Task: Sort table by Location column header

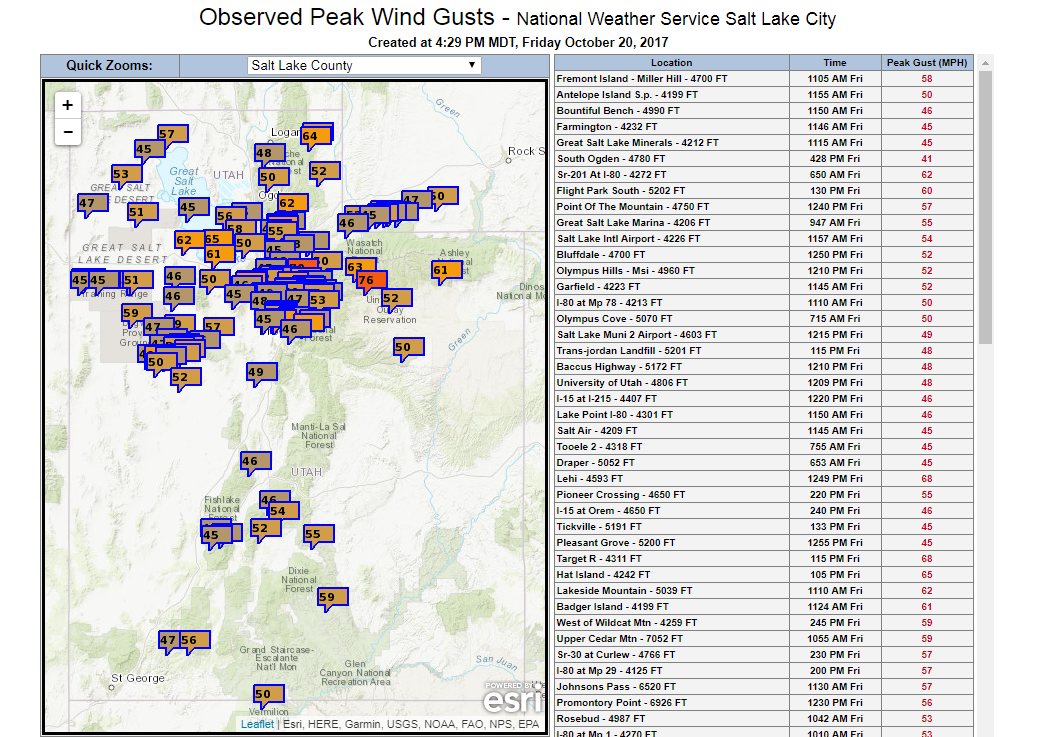Action: click(x=671, y=63)
